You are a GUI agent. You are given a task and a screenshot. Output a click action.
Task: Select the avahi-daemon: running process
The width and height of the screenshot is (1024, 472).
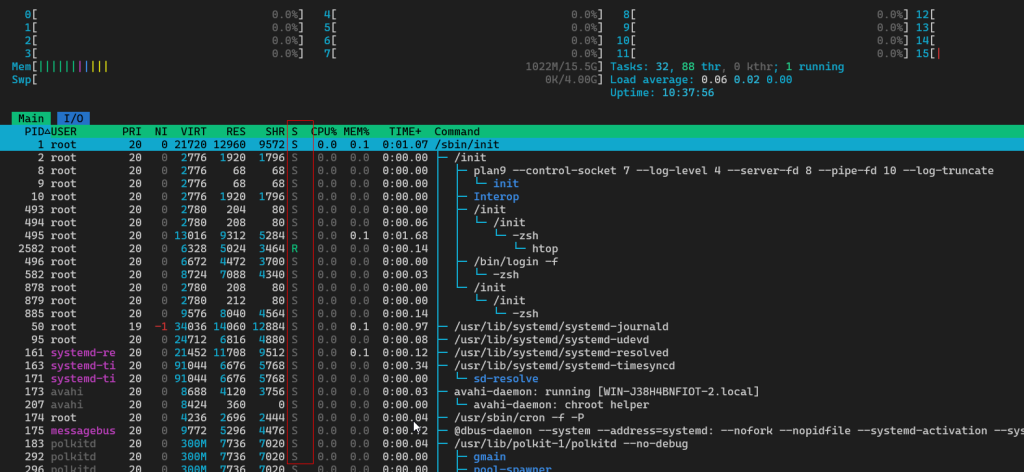(x=607, y=392)
